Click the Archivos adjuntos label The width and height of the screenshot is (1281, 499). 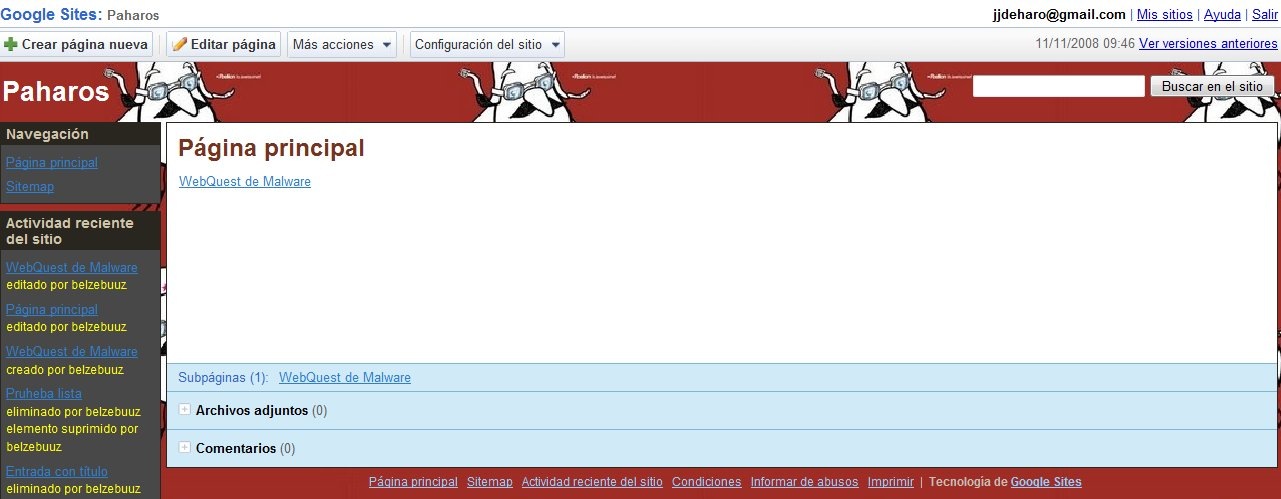coord(252,410)
